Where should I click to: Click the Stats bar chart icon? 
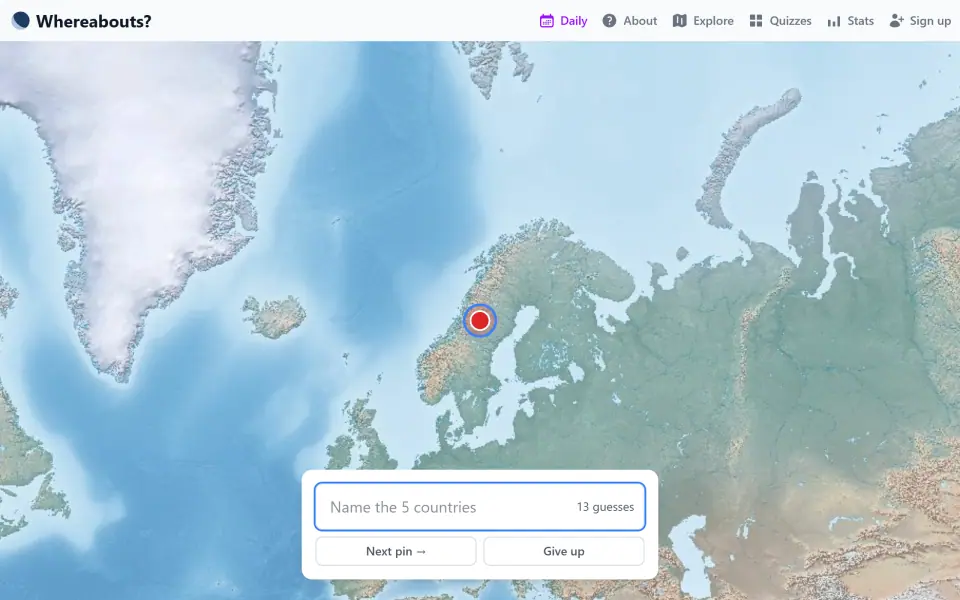[x=833, y=21]
